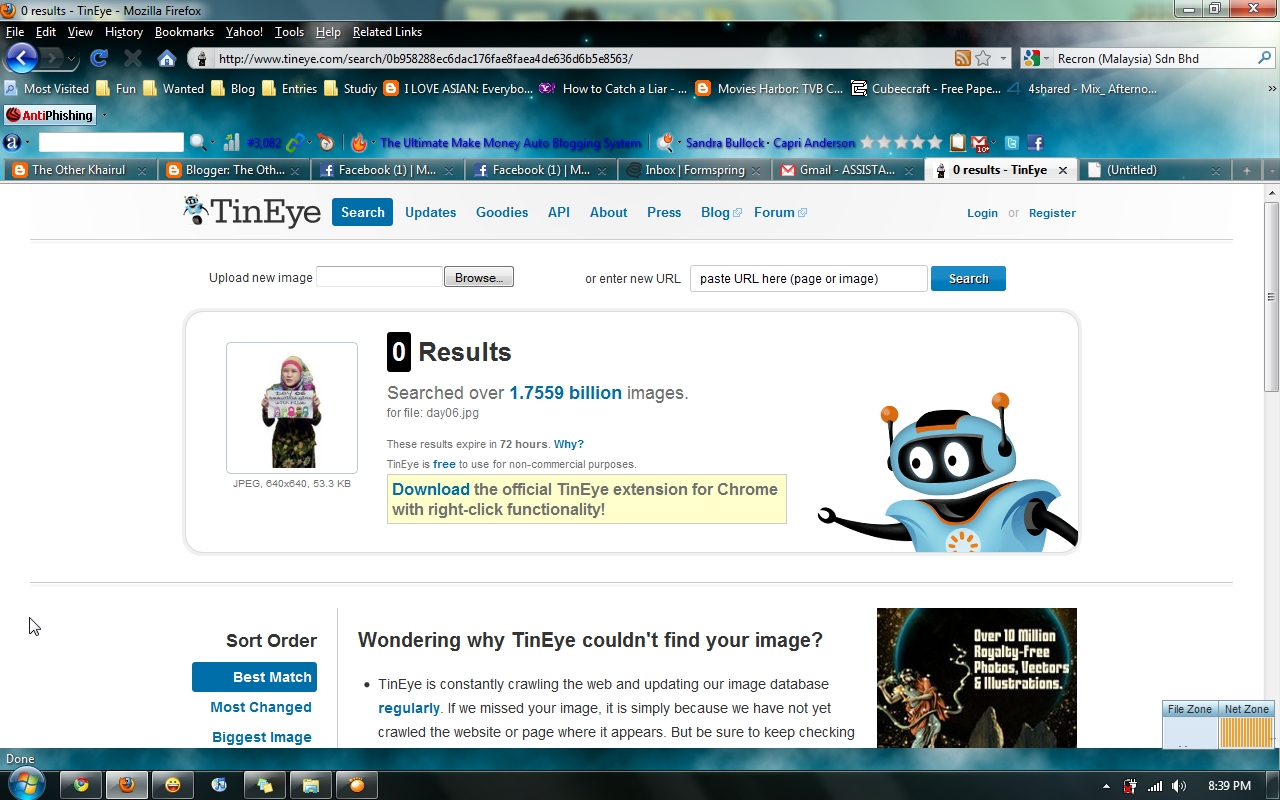Viewport: 1280px width, 800px height.
Task: Switch to the Gmail - ASSISTA... tab
Action: [x=848, y=170]
